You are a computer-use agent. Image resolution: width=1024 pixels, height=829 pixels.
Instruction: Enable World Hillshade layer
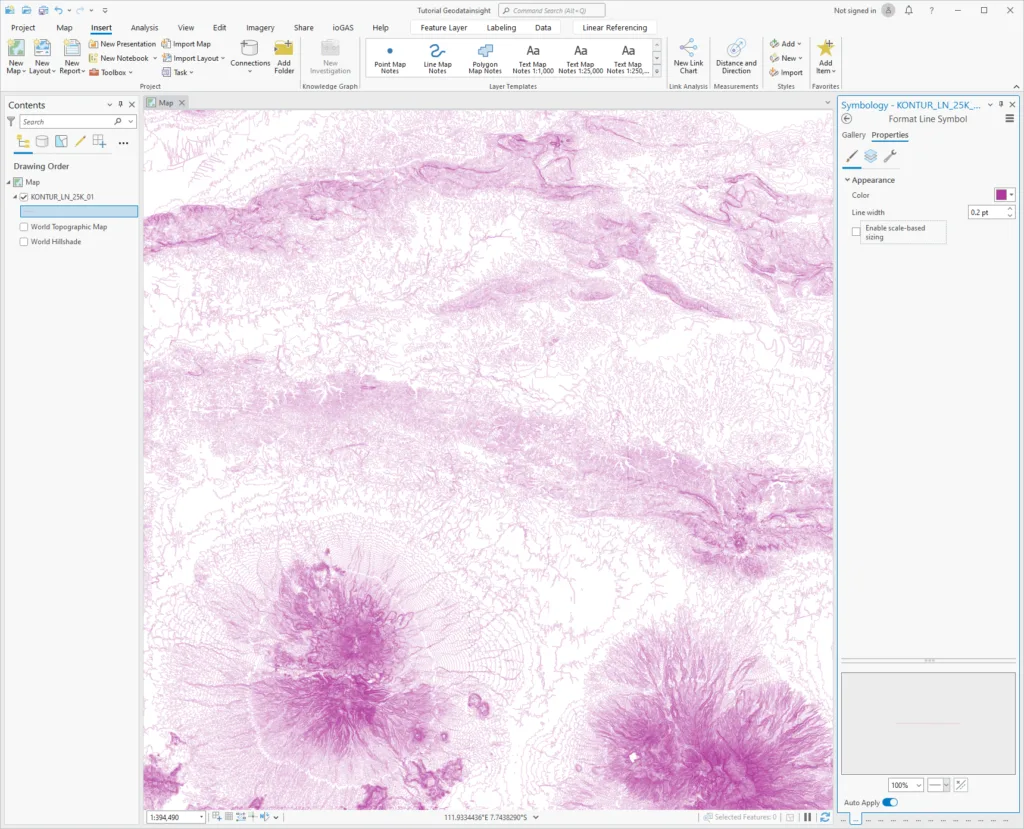[24, 242]
